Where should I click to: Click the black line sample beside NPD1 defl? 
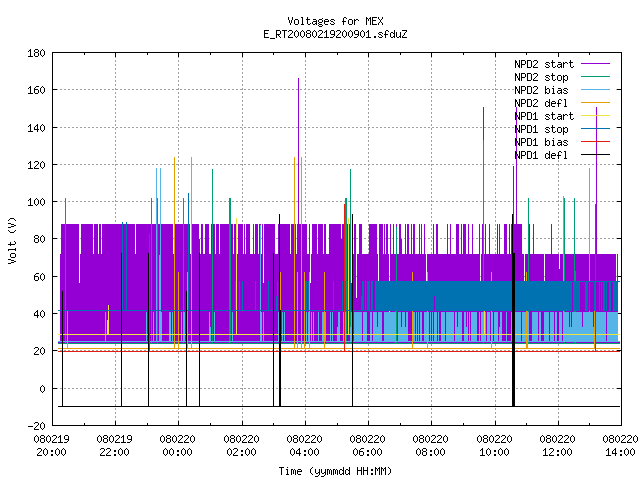[x=595, y=155]
